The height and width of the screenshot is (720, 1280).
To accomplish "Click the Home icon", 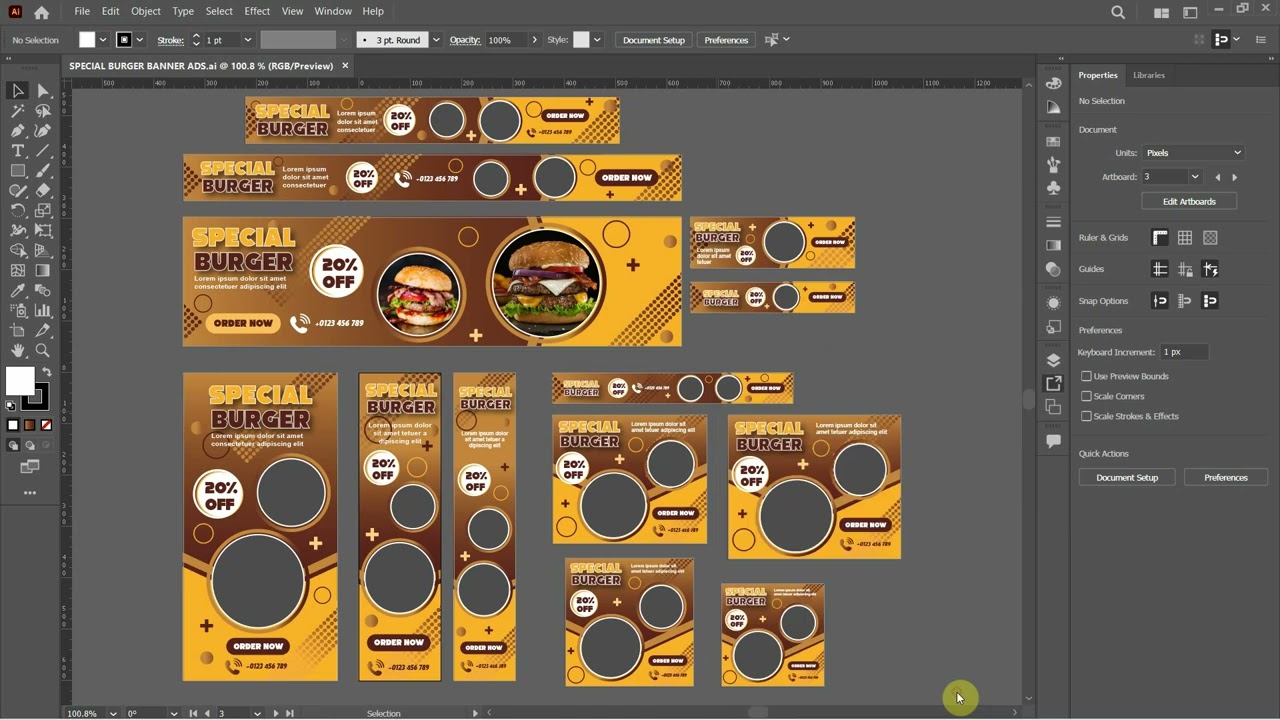I will click(41, 12).
